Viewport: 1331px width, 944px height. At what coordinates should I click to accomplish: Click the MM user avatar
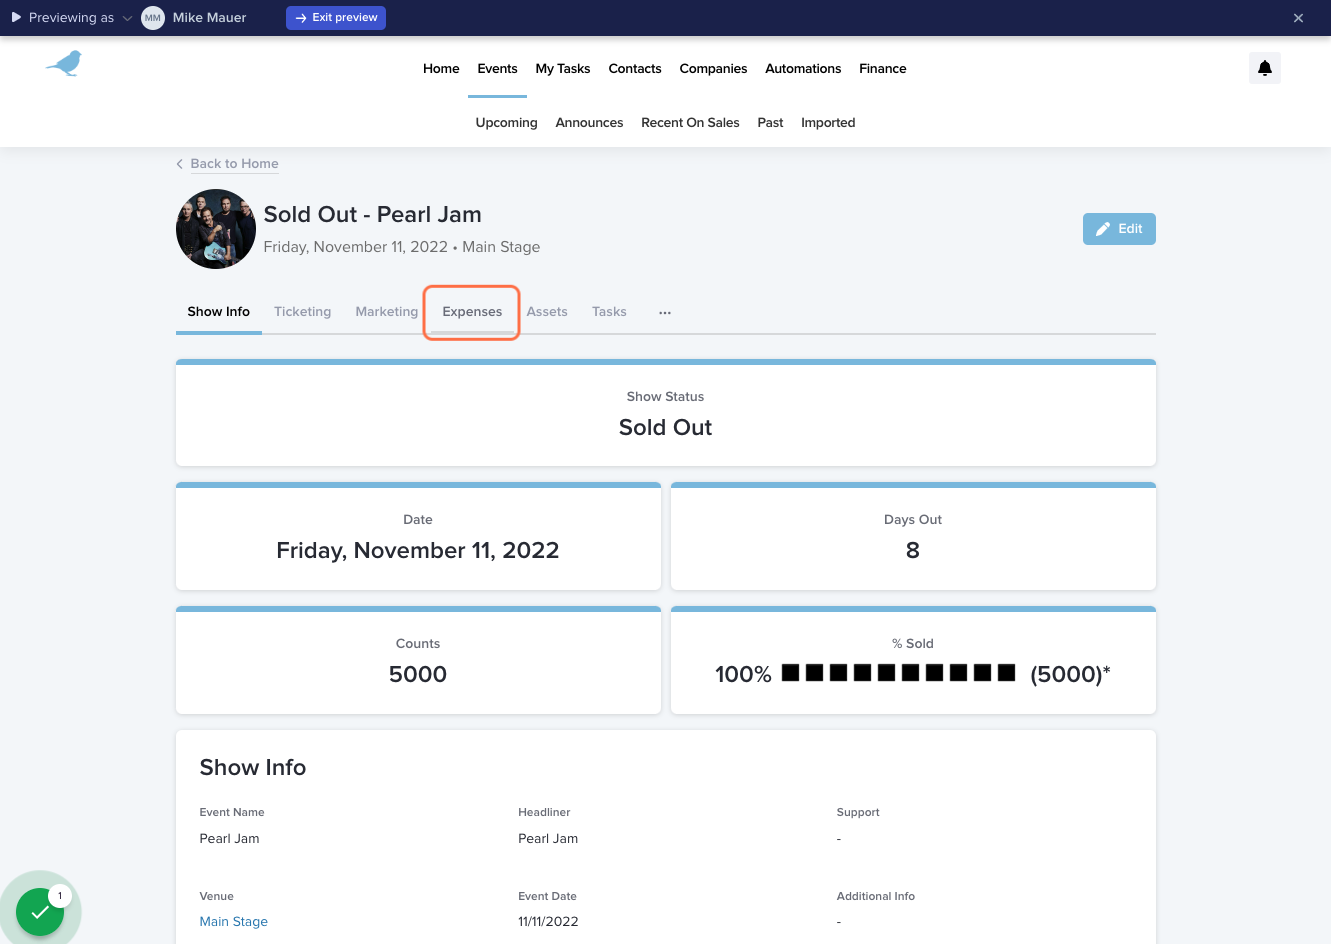pos(153,18)
